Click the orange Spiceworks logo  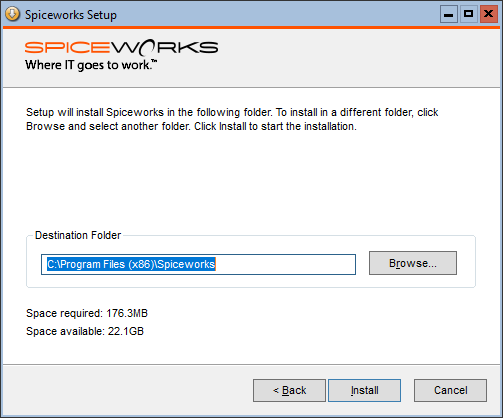coord(121,47)
